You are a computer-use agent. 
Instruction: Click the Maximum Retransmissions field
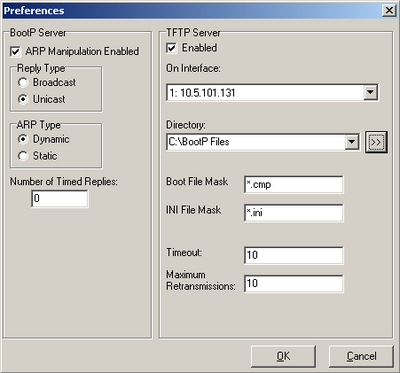(x=293, y=284)
